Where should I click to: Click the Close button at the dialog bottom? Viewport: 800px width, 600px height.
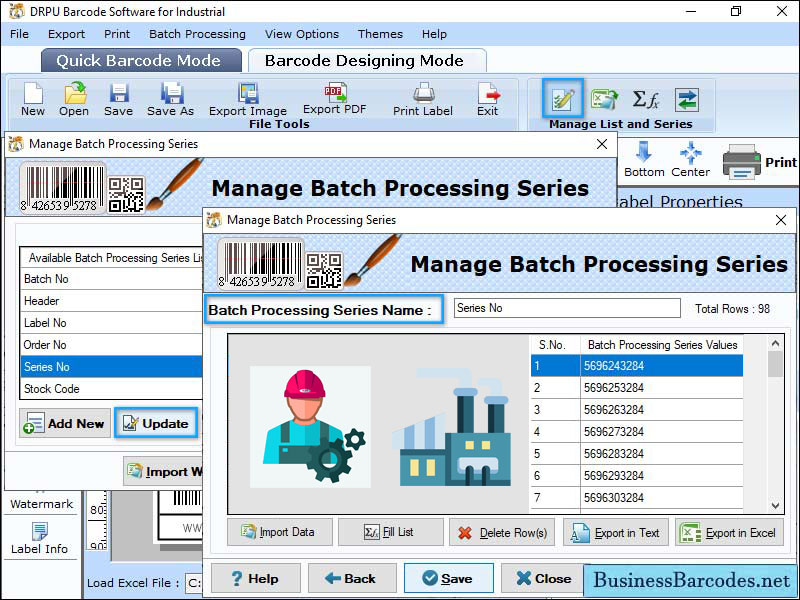pos(544,578)
